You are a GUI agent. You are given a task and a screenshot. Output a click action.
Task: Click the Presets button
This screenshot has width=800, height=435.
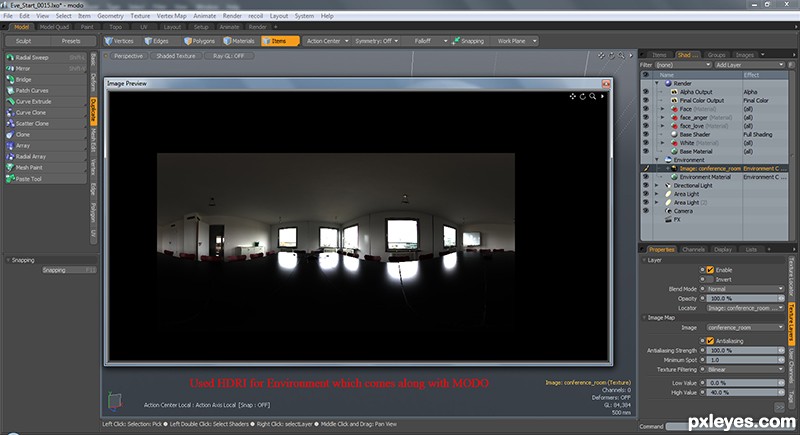point(71,41)
